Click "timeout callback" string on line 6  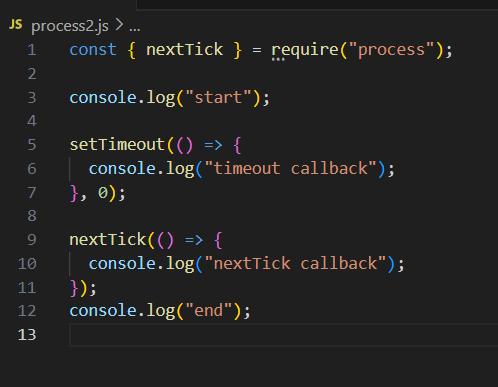pyautogui.click(x=290, y=168)
